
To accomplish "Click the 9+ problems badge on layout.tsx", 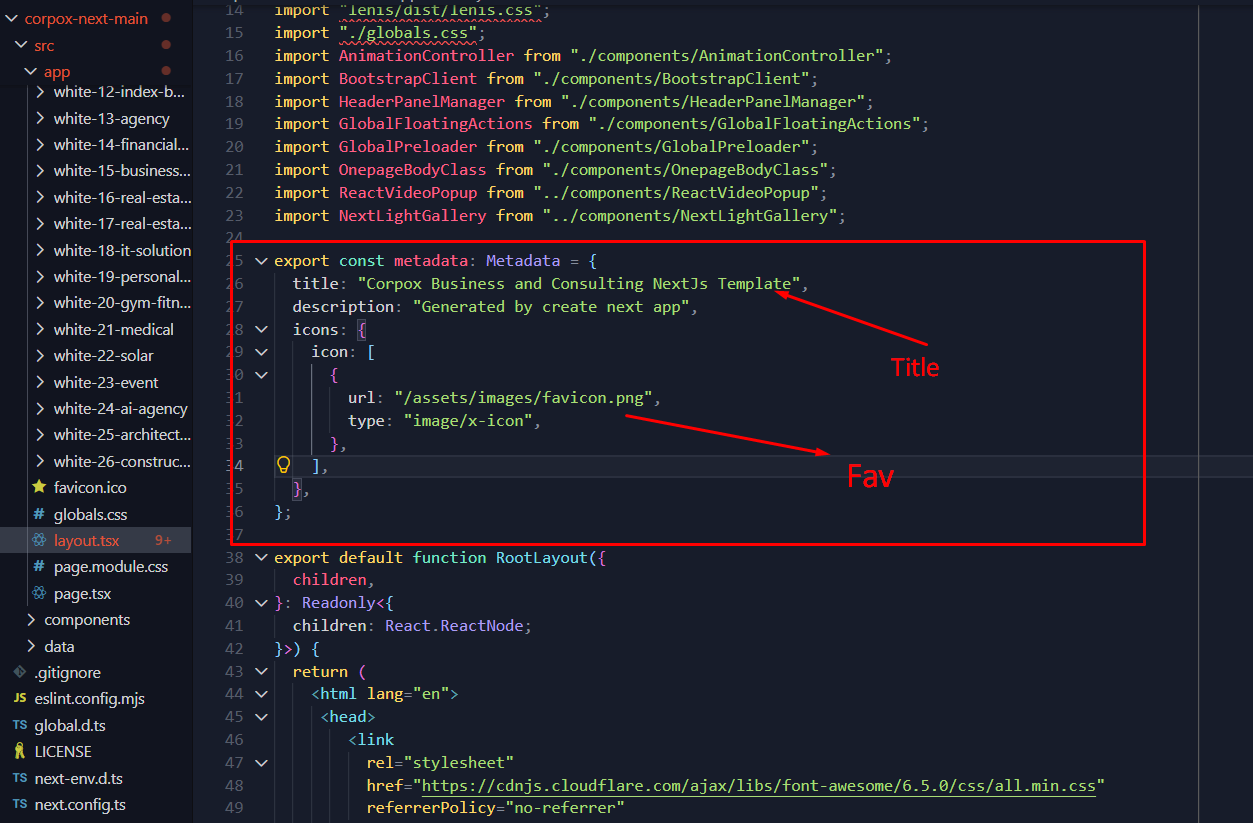I will [163, 540].
